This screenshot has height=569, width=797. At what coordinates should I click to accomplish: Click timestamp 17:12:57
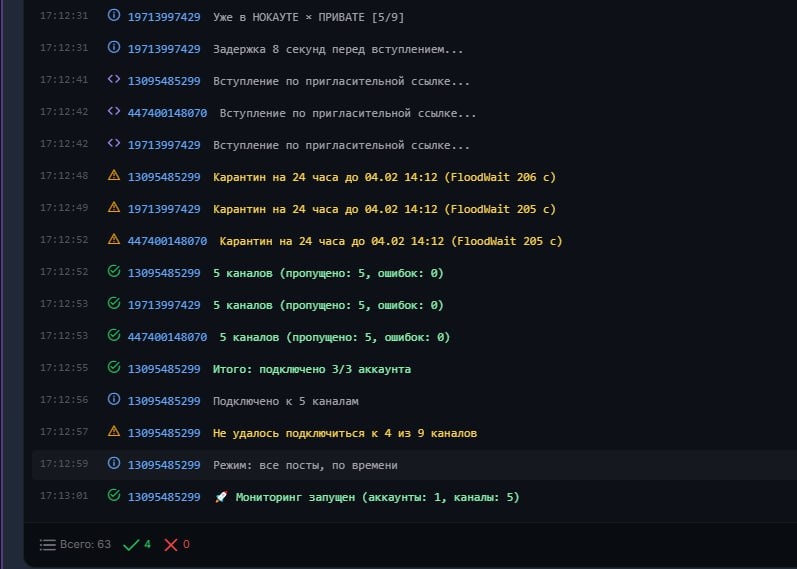click(x=64, y=432)
